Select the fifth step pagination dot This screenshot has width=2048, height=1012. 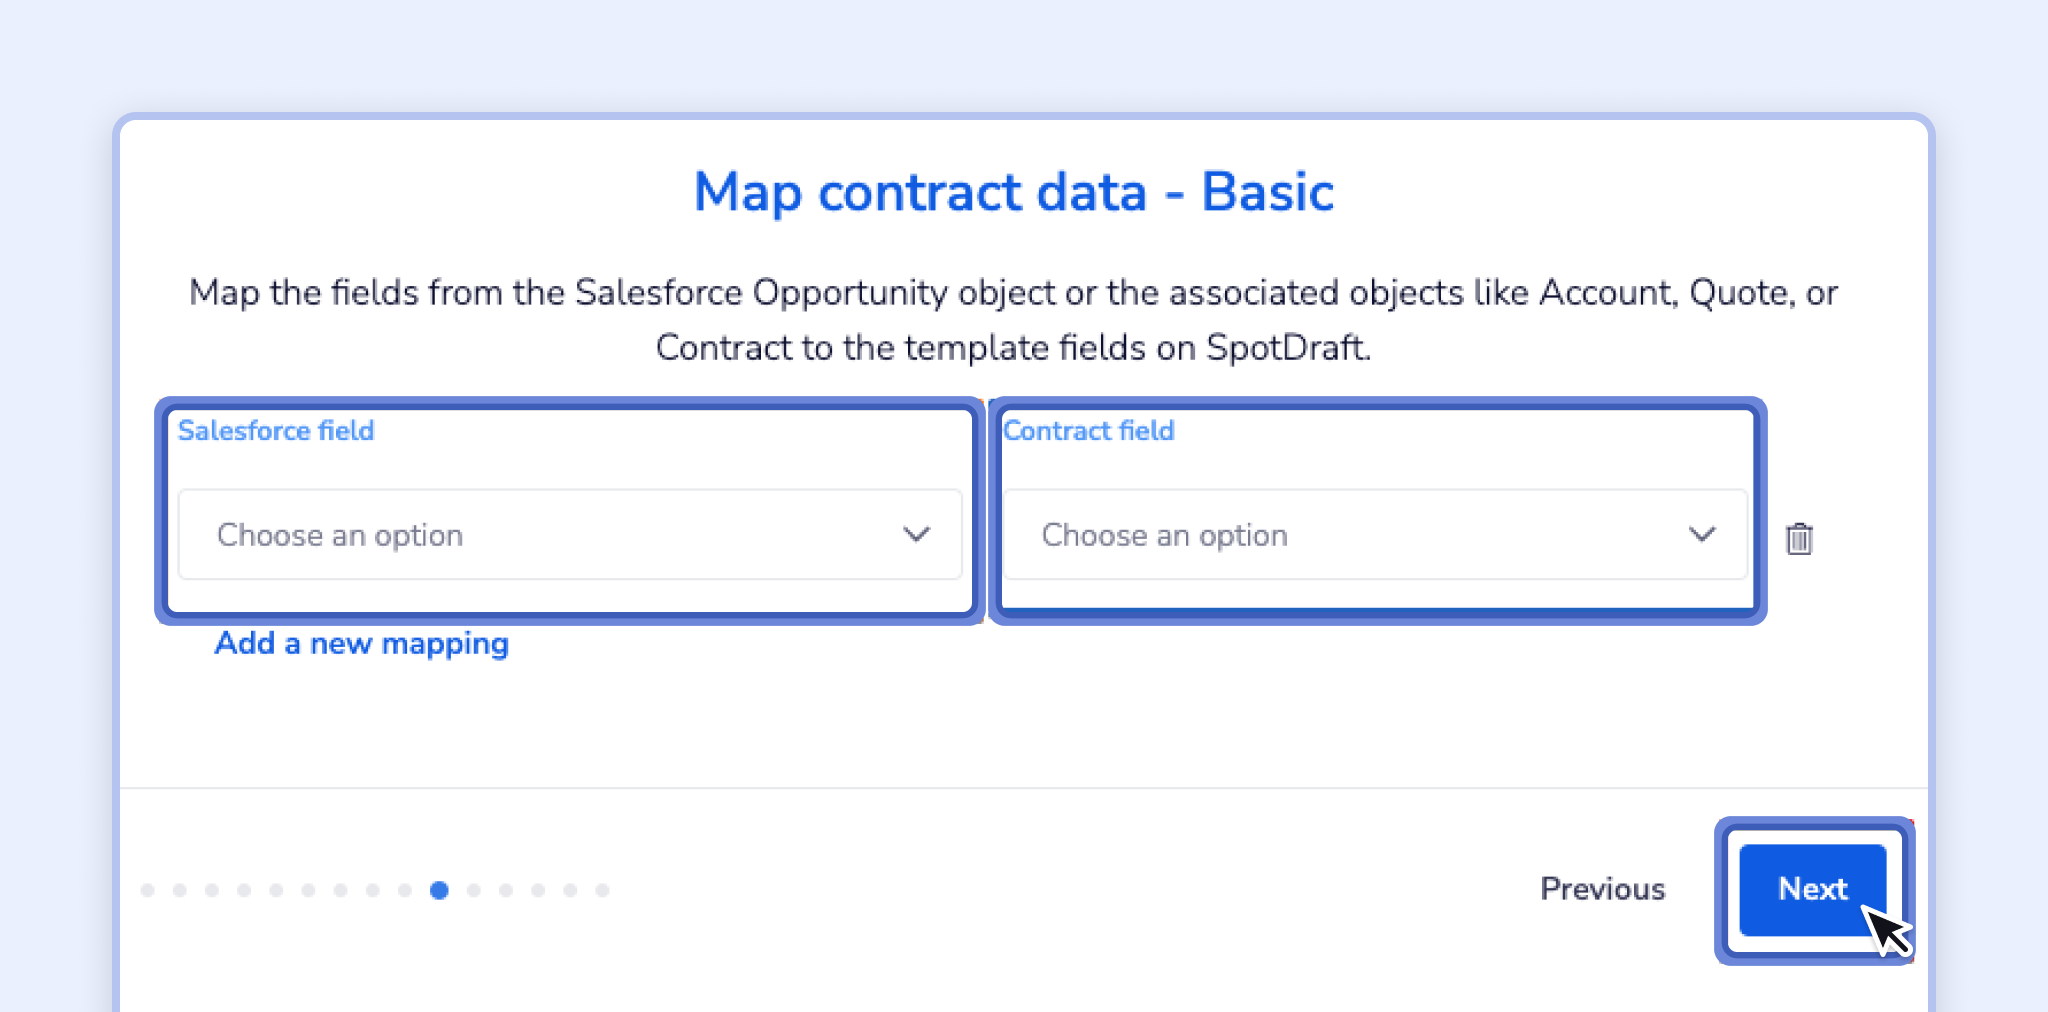point(276,890)
